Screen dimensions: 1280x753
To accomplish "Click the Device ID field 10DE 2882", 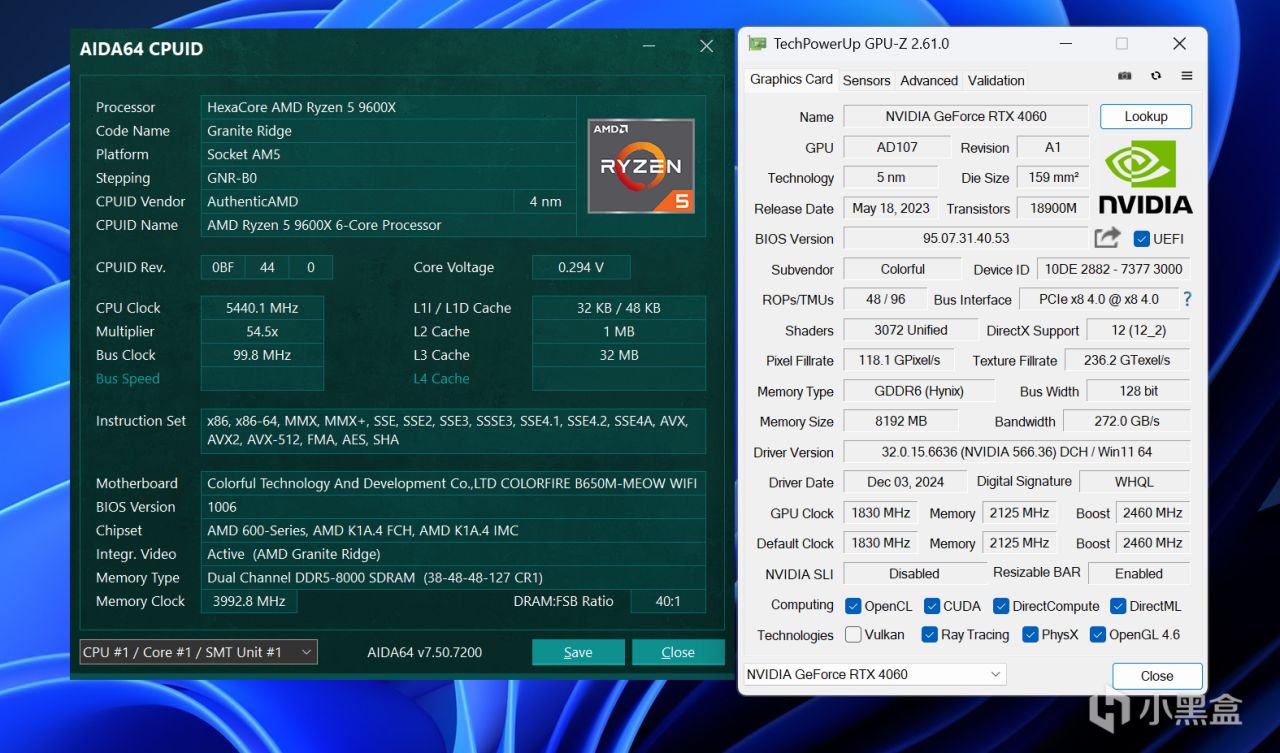I will point(1112,269).
